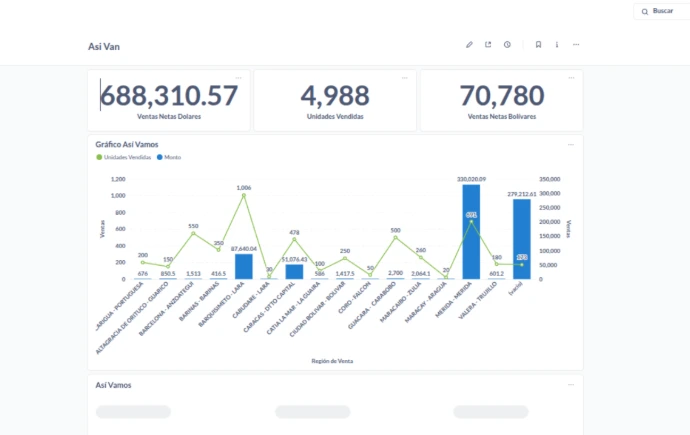The height and width of the screenshot is (435, 690).
Task: Open Unidades Vendidas card ellipsis menu
Action: pyautogui.click(x=404, y=77)
